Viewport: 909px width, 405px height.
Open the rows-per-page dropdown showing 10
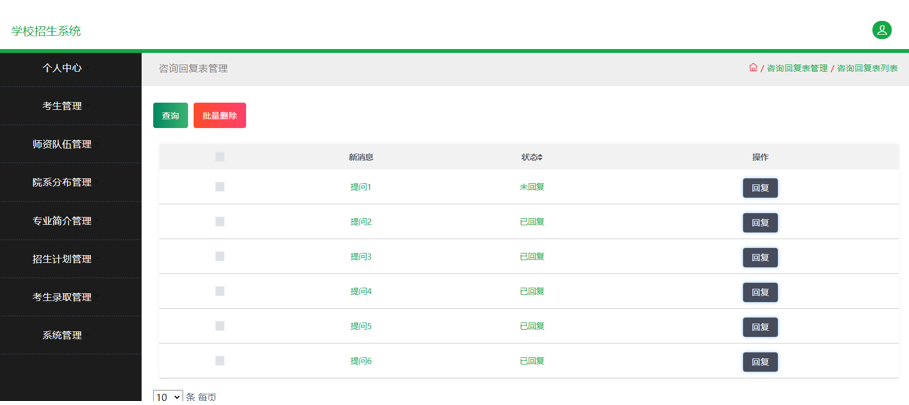click(168, 397)
